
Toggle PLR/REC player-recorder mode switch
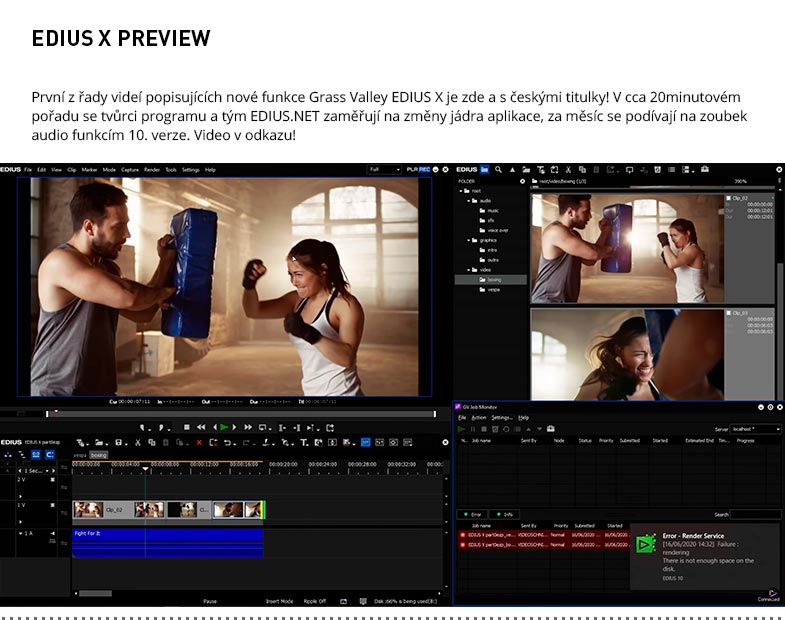tap(419, 170)
